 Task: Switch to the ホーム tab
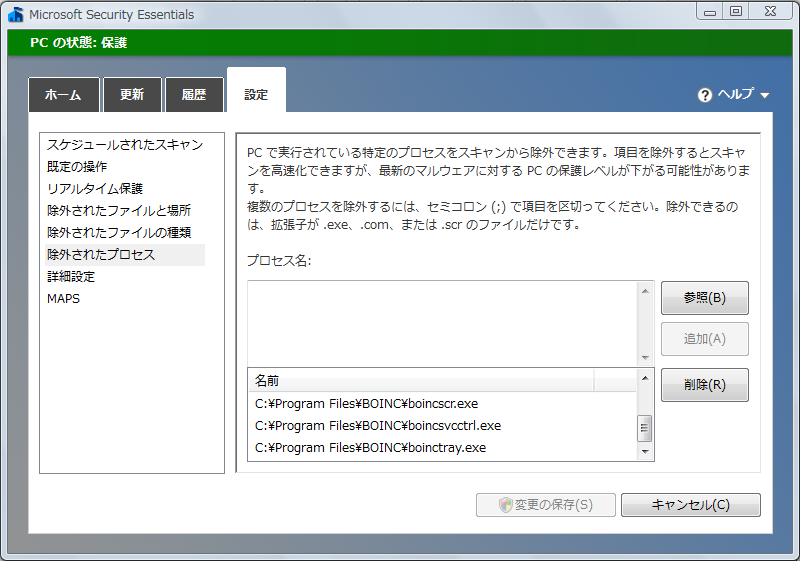click(64, 94)
